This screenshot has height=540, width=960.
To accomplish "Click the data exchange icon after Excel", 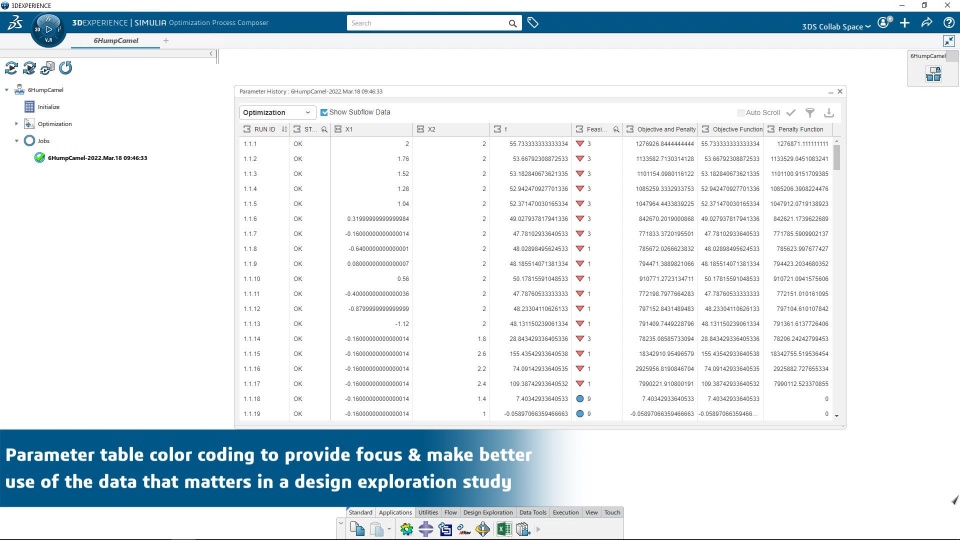I will pyautogui.click(x=523, y=528).
